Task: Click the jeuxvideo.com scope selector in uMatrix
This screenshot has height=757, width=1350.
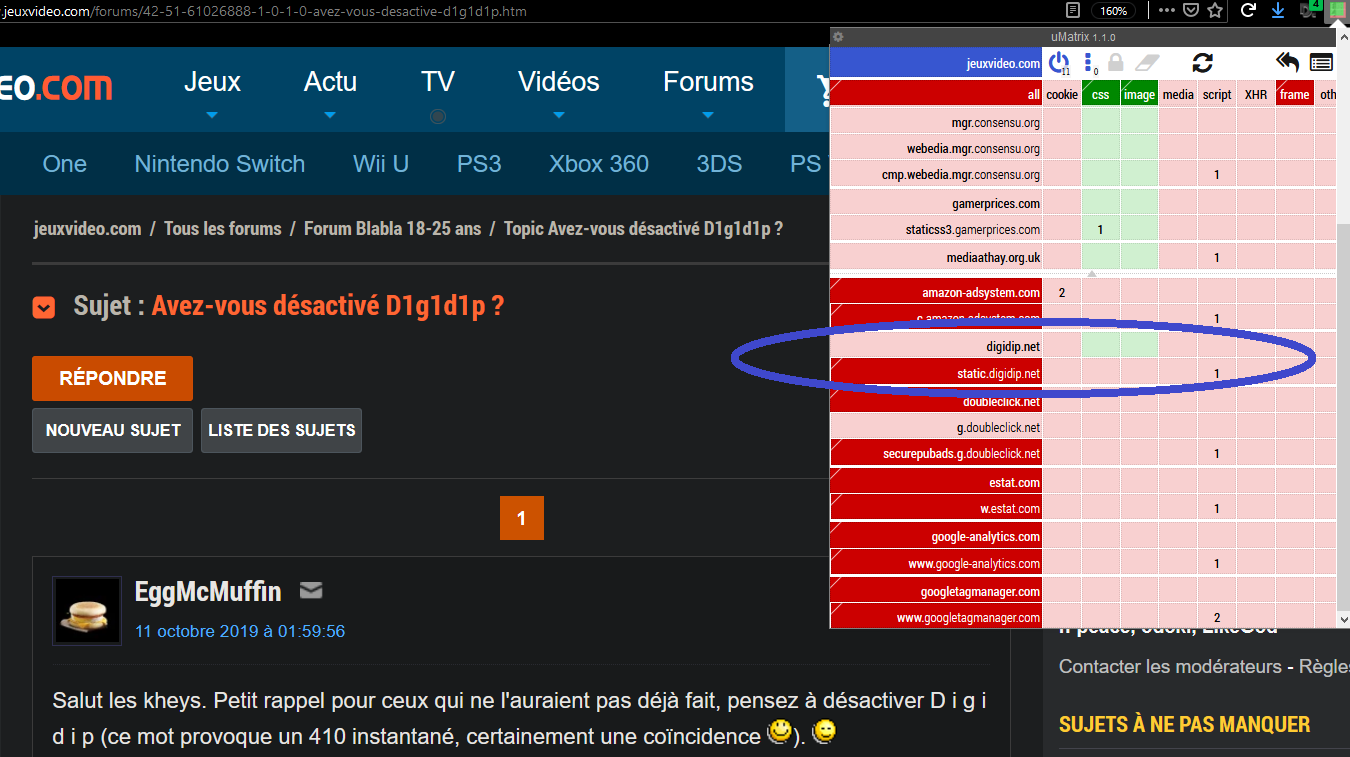Action: pos(936,63)
